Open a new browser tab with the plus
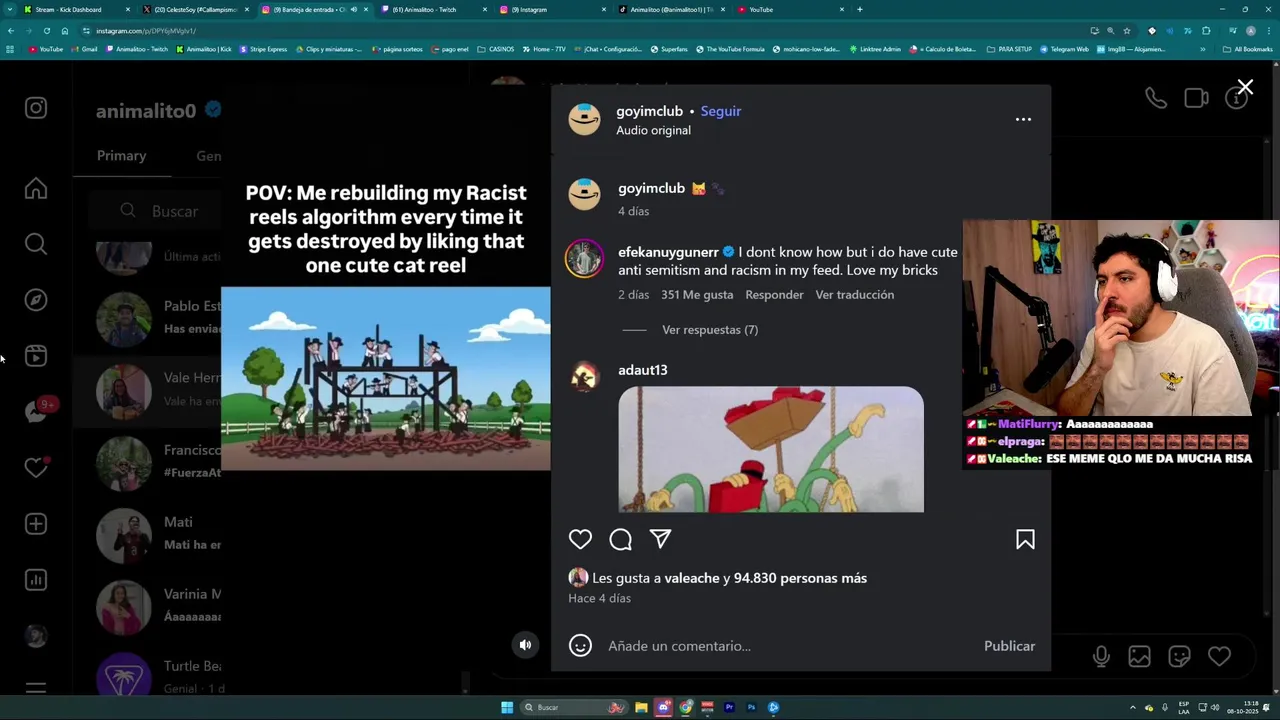 pos(860,10)
